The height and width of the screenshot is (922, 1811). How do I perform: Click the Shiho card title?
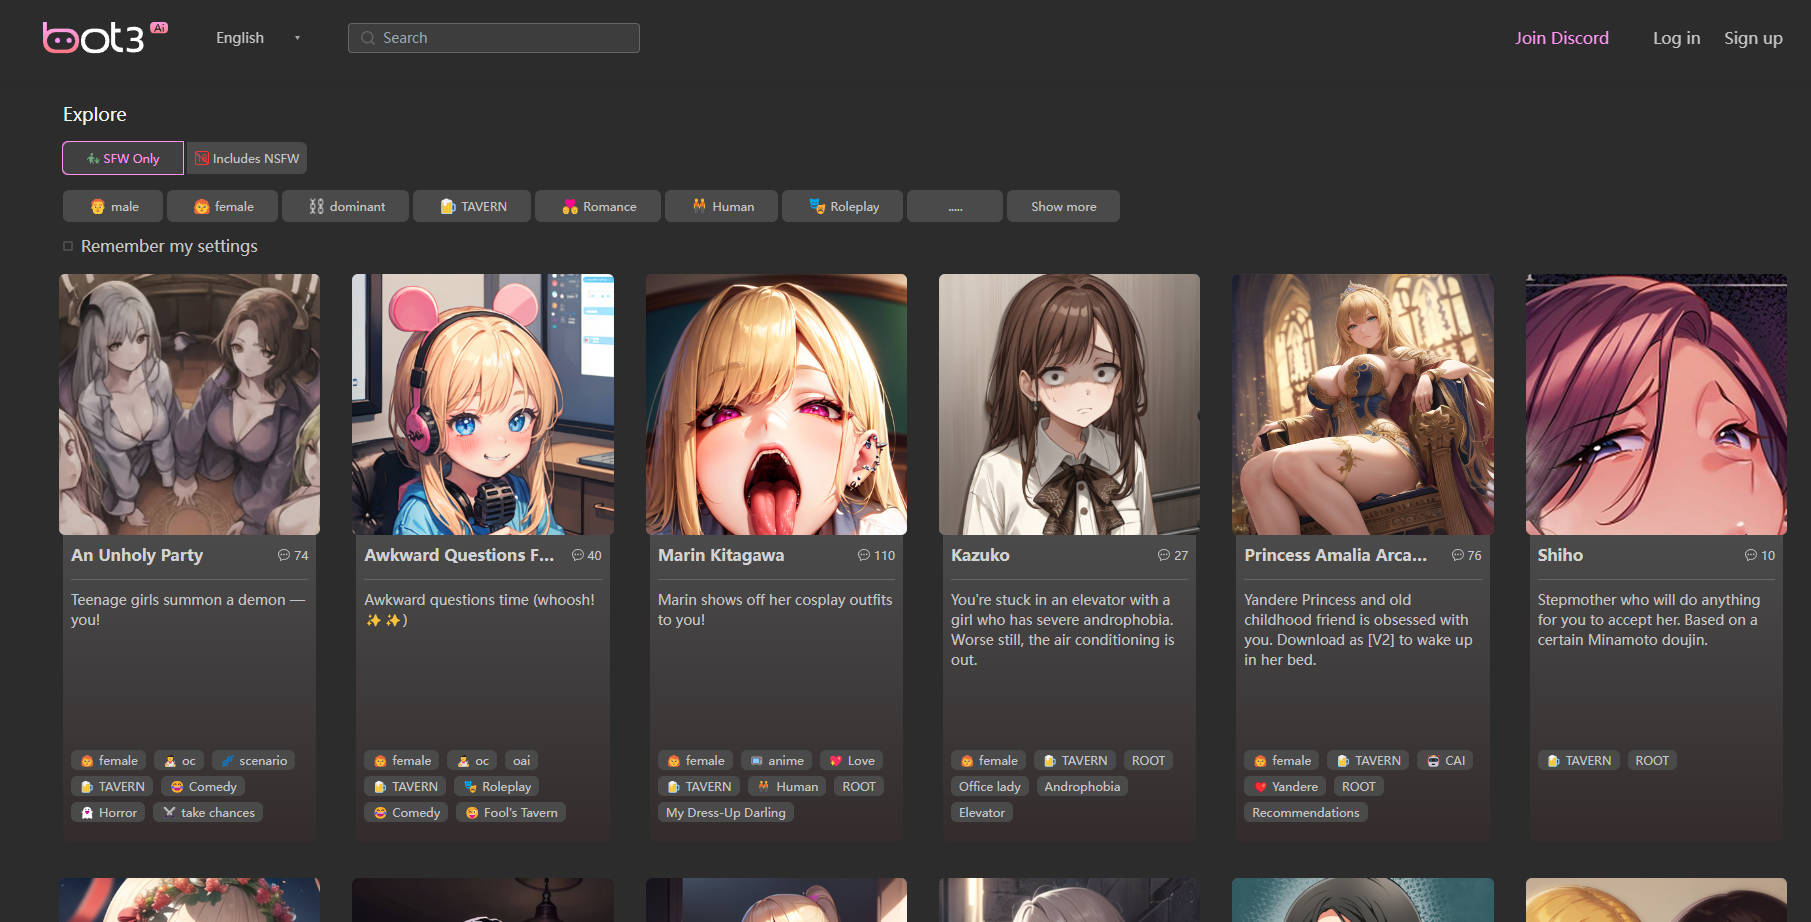pos(1560,555)
